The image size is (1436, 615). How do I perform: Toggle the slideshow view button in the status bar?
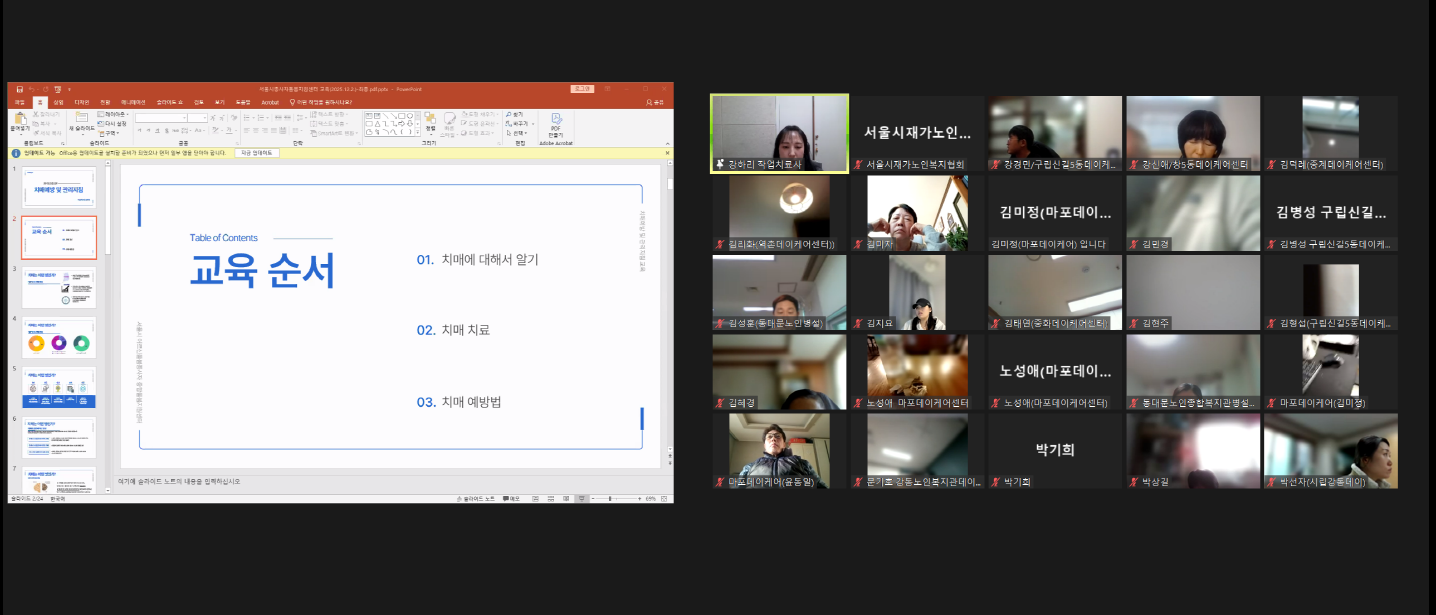[x=581, y=497]
